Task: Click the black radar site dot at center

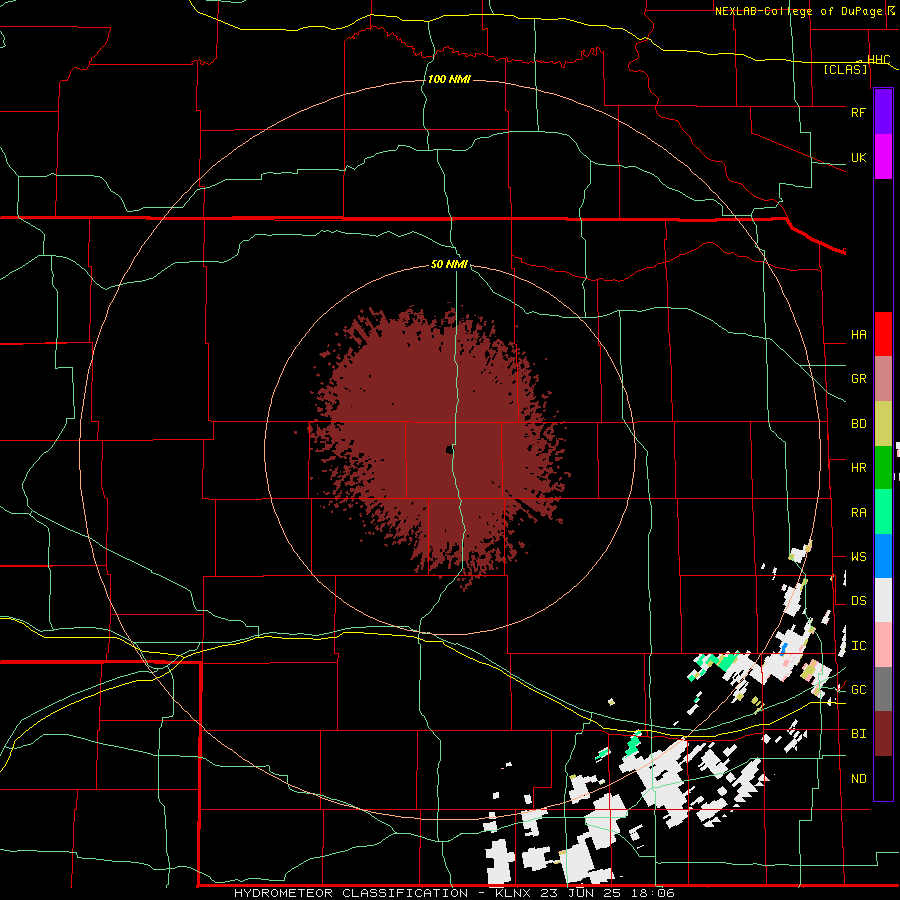Action: click(449, 451)
